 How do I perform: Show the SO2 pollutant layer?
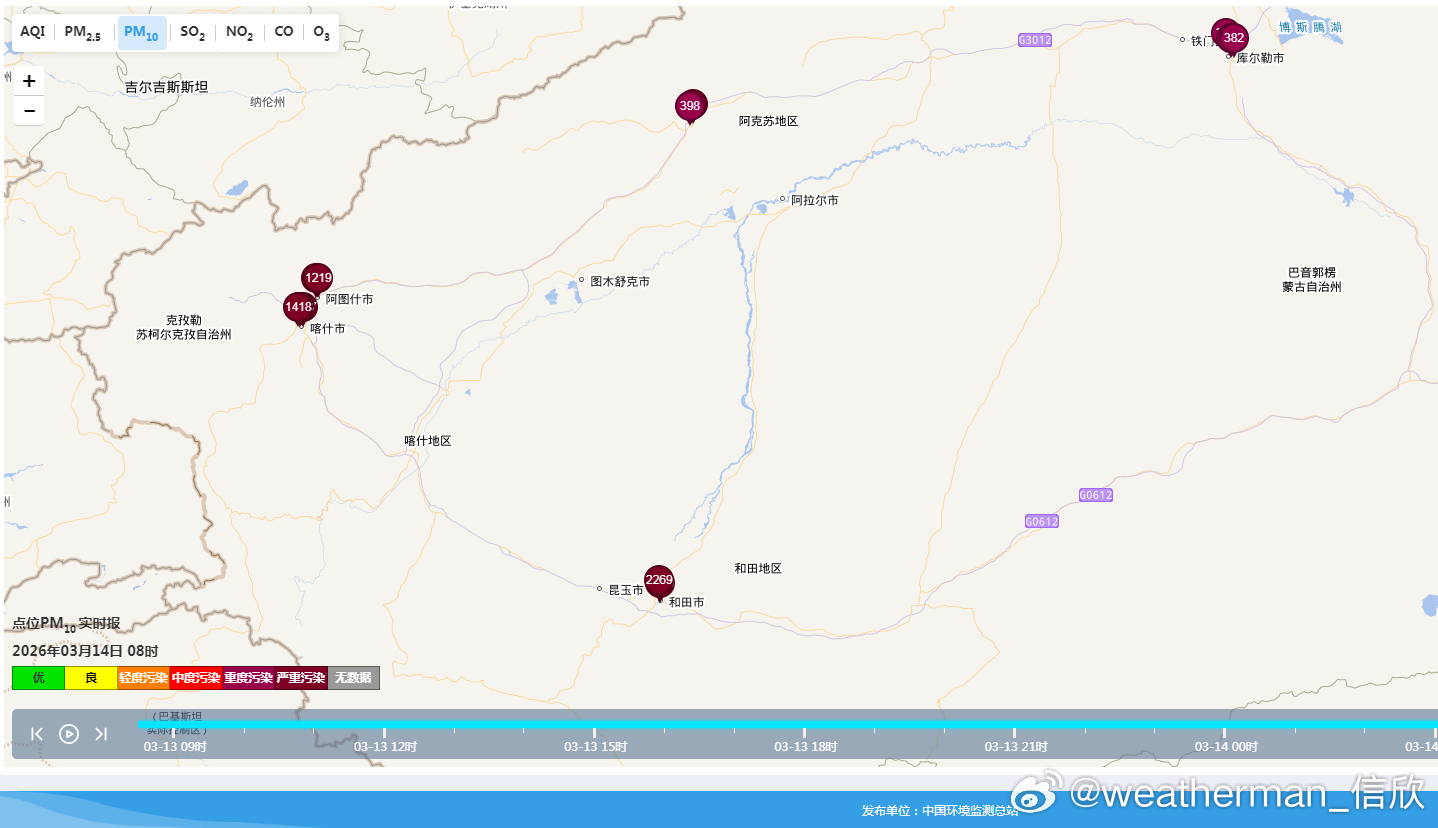193,32
